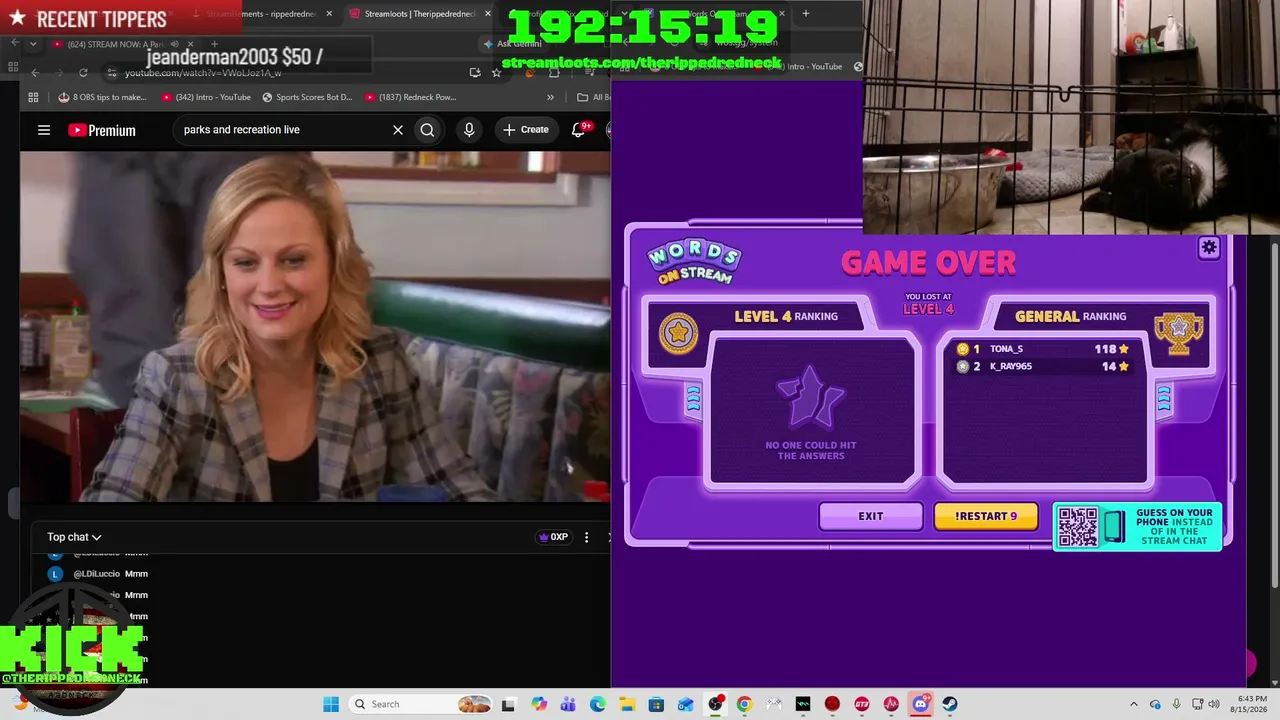Screen dimensions: 1280x720
Task: Show hidden system tray icons
Action: 1133,704
